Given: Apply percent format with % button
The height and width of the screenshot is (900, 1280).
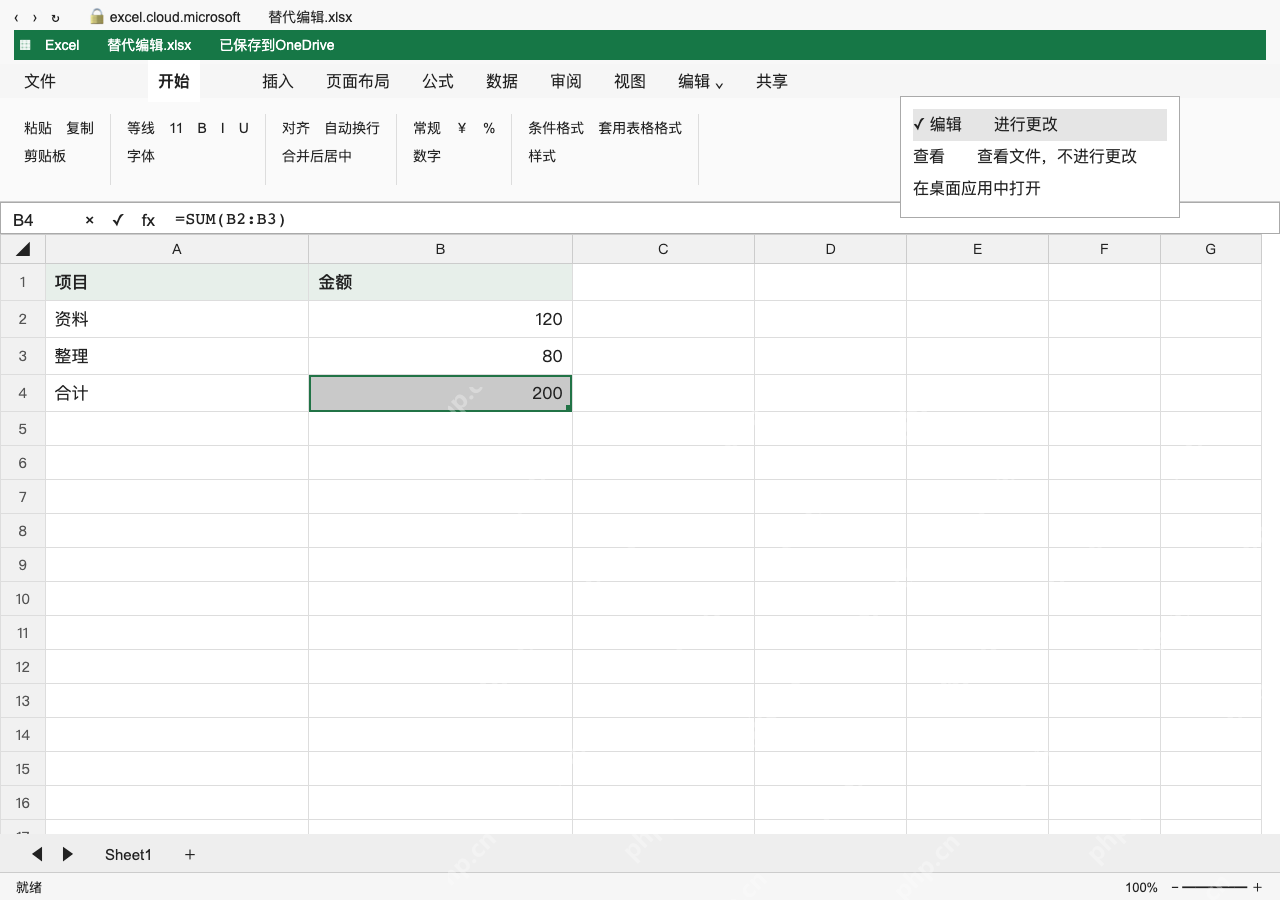Looking at the screenshot, I should tap(489, 128).
